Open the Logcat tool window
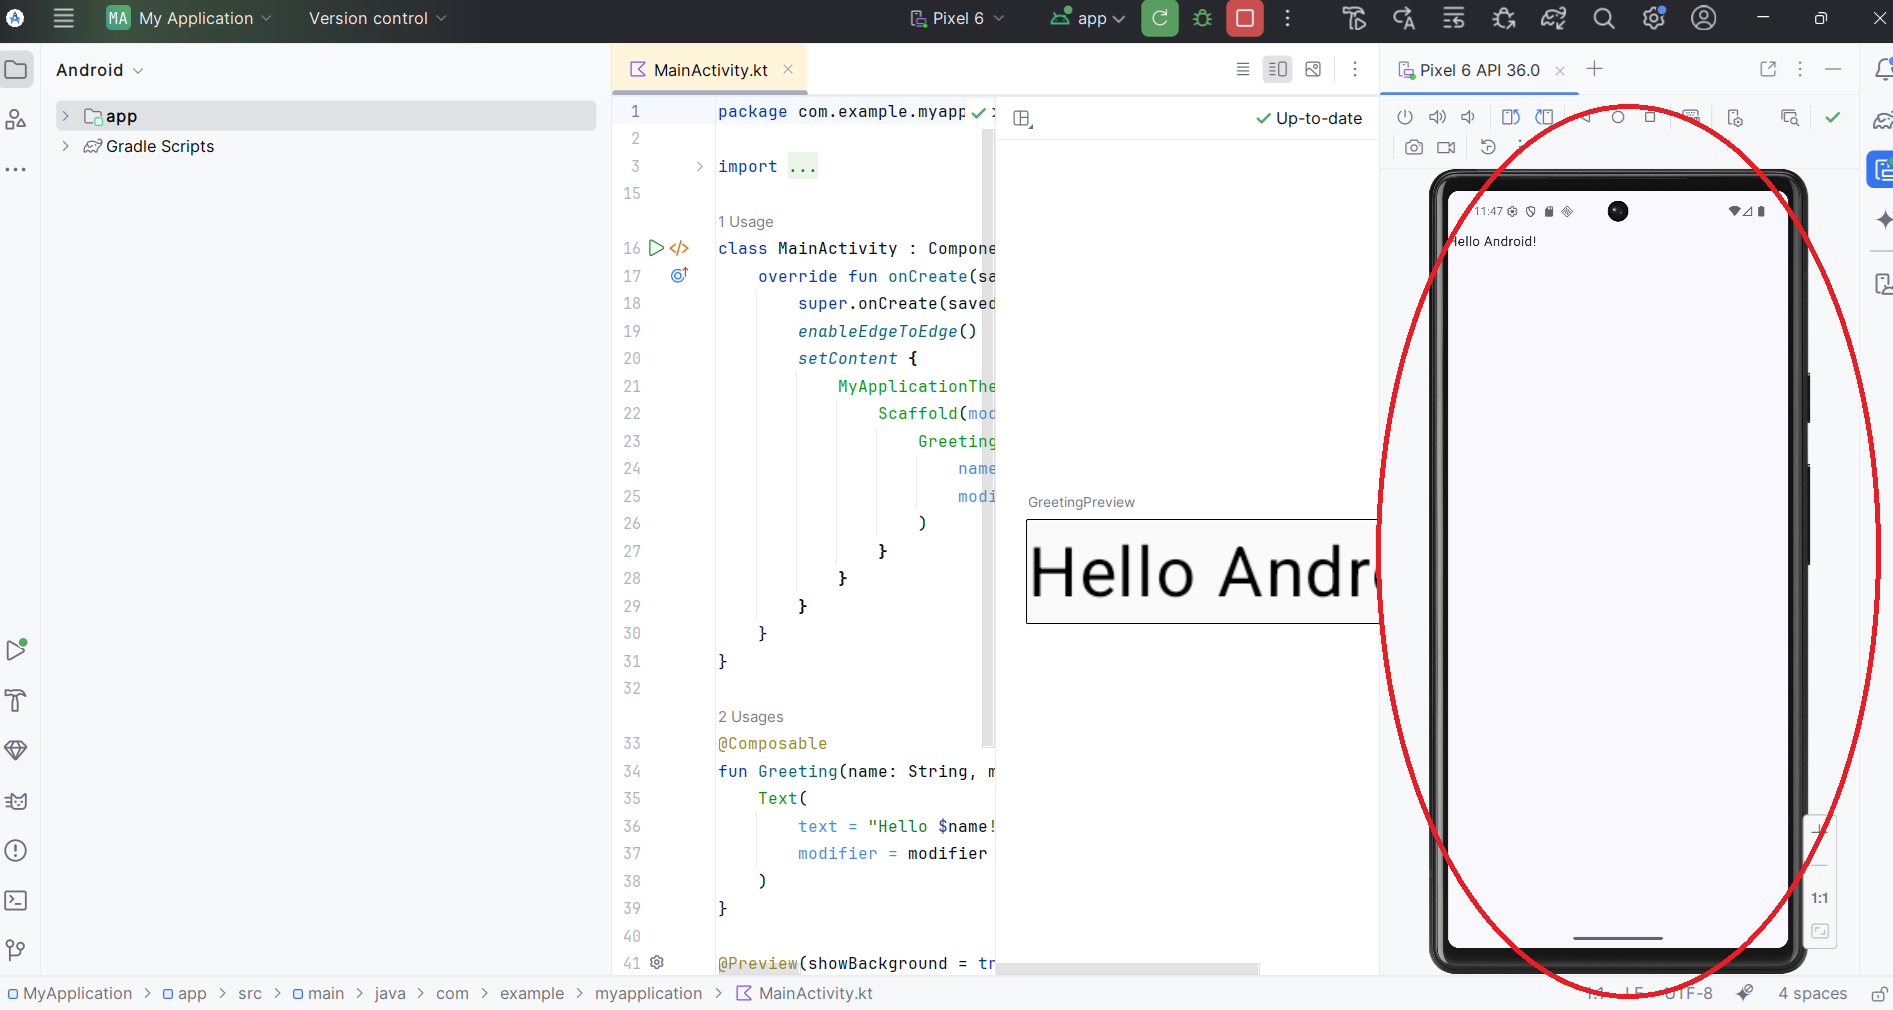 point(16,801)
